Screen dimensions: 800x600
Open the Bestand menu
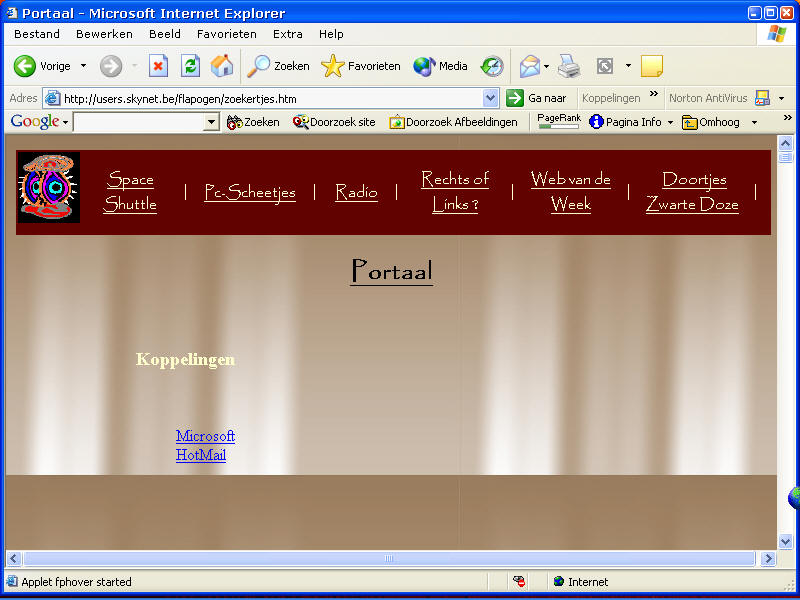click(x=37, y=34)
